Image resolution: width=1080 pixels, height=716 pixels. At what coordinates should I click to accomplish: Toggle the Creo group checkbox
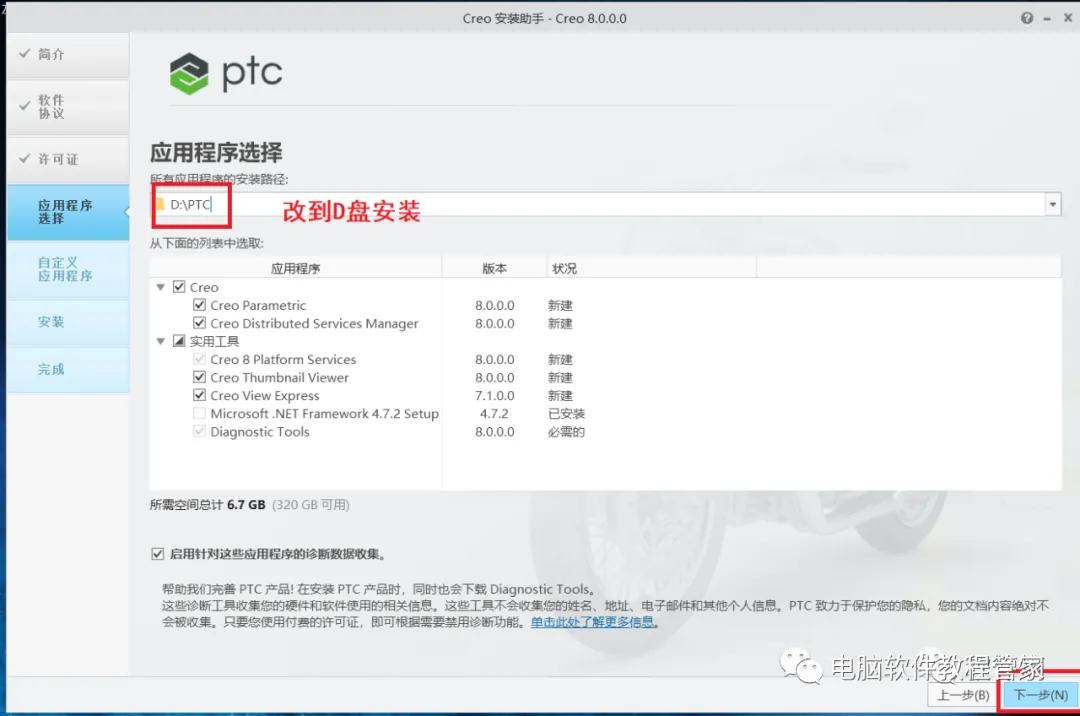[x=179, y=287]
